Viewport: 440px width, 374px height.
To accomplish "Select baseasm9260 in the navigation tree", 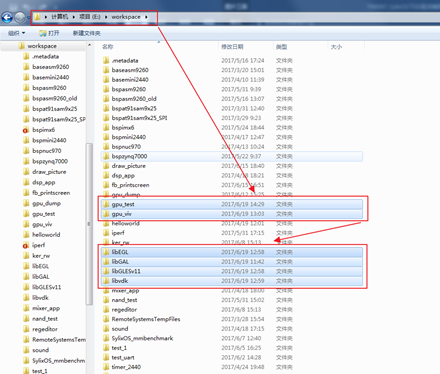I will click(x=51, y=67).
